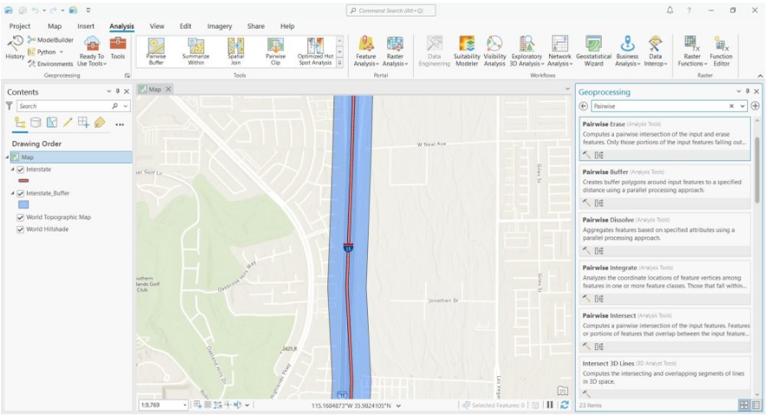This screenshot has width=768, height=416.
Task: Open Intersect 3D Lines tool result
Action: click(x=665, y=377)
